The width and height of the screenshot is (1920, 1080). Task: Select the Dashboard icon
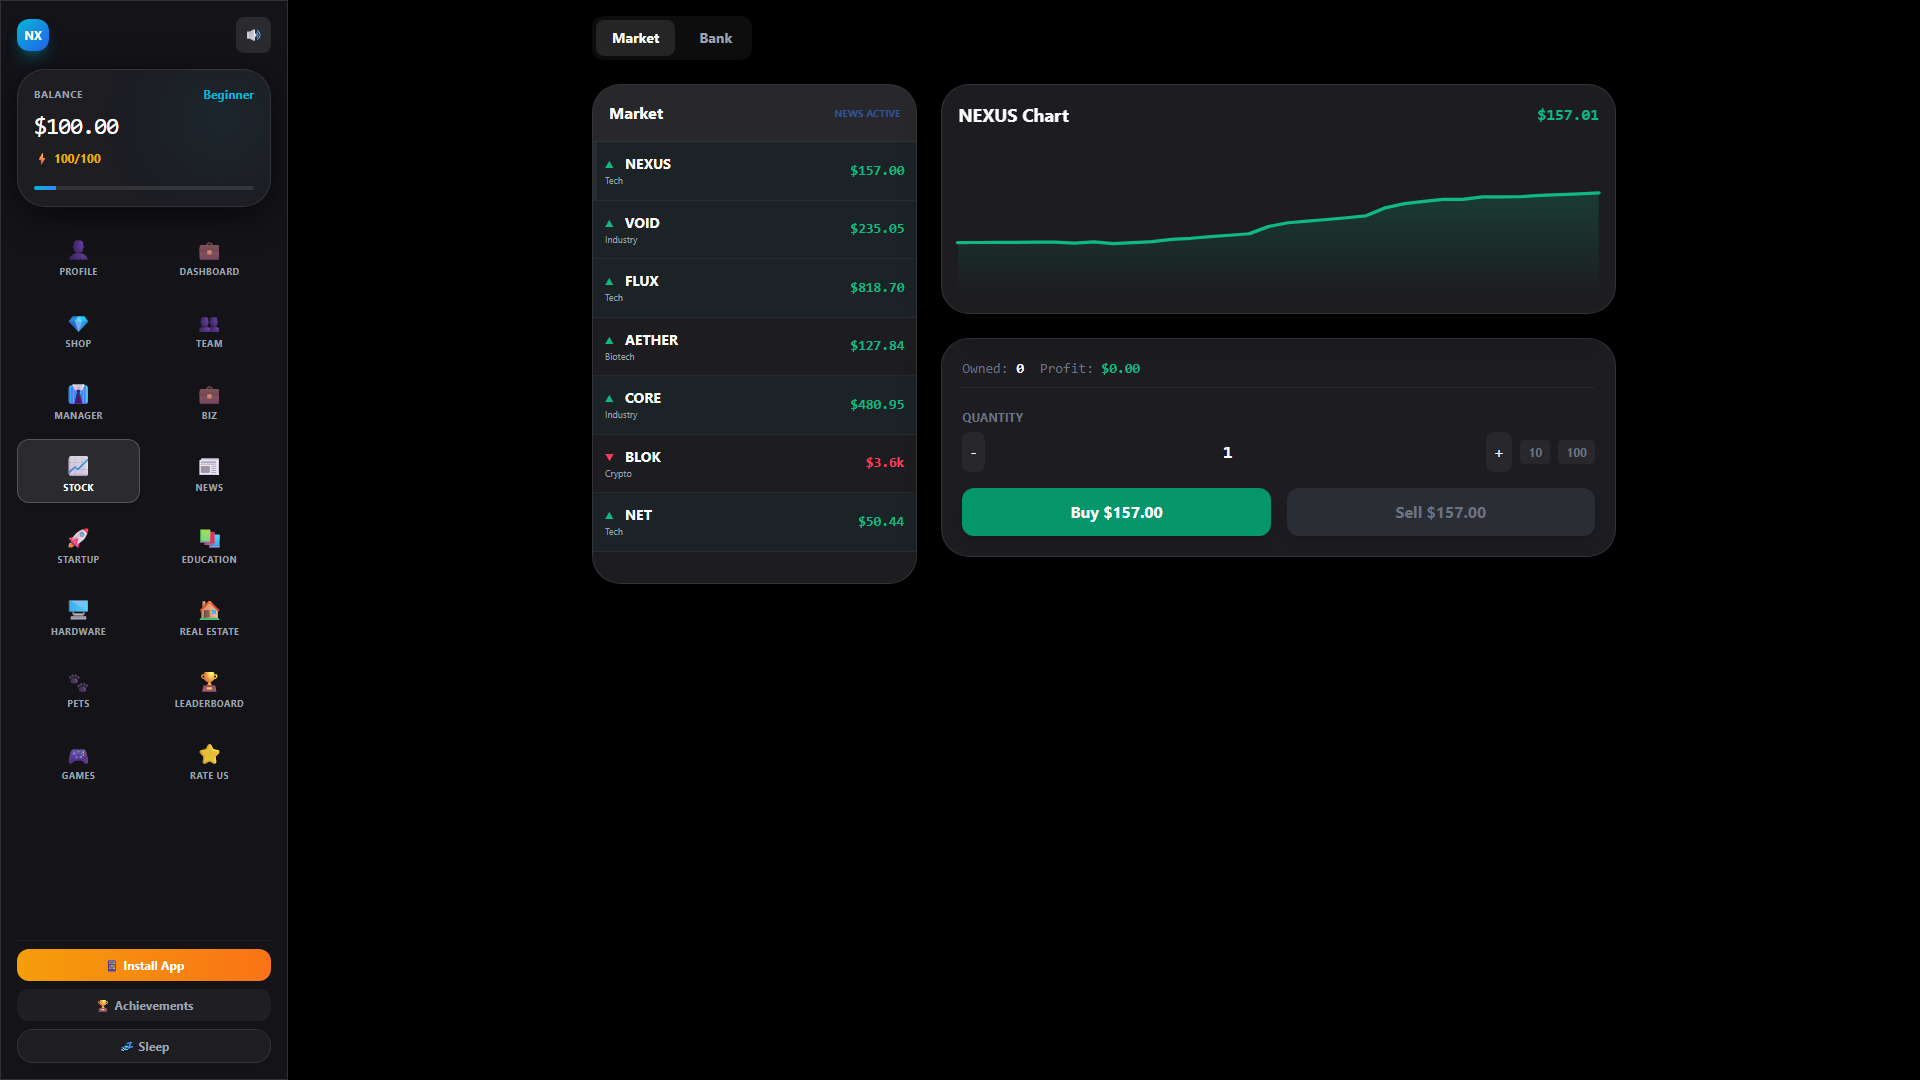pos(209,257)
